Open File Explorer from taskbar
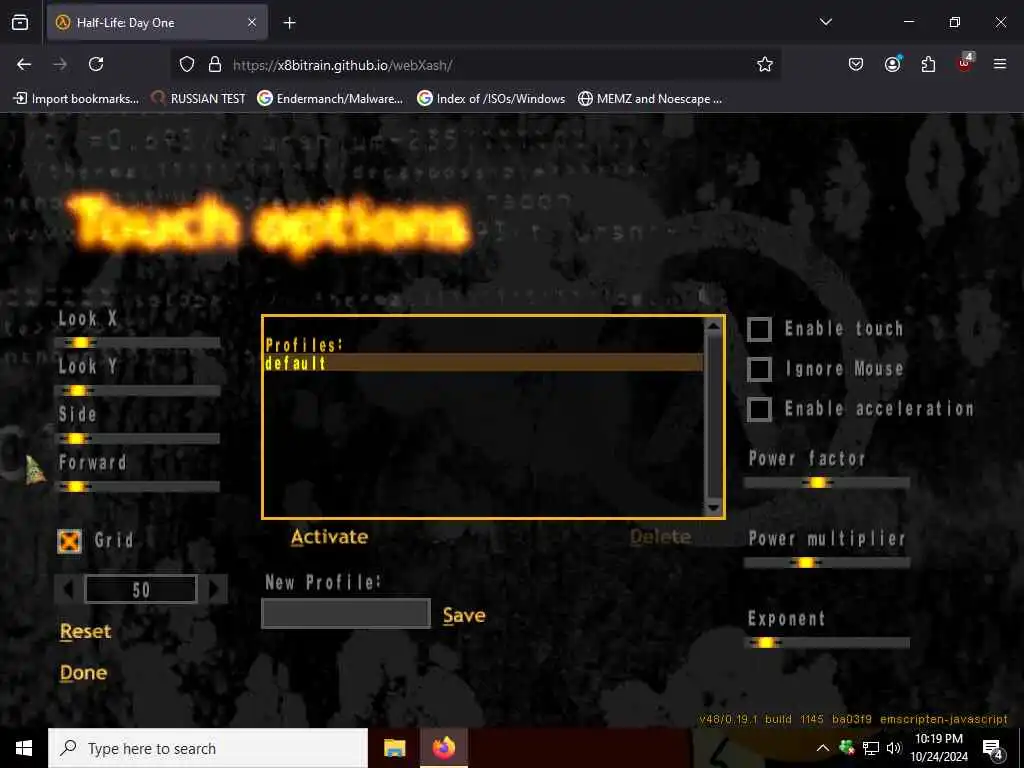The width and height of the screenshot is (1024, 768). point(394,748)
